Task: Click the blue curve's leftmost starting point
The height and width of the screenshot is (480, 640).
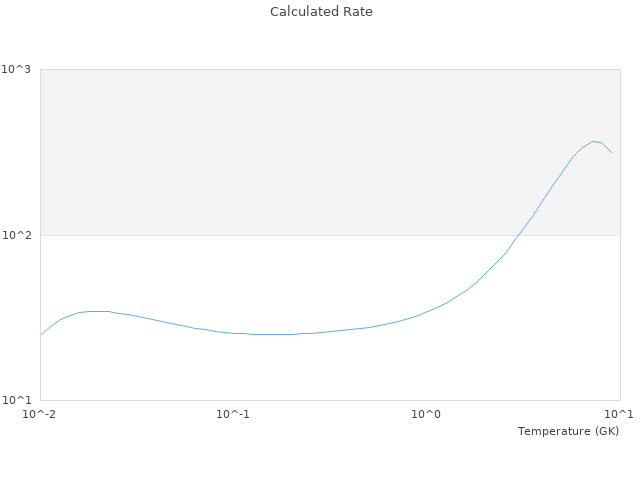Action: (x=41, y=335)
